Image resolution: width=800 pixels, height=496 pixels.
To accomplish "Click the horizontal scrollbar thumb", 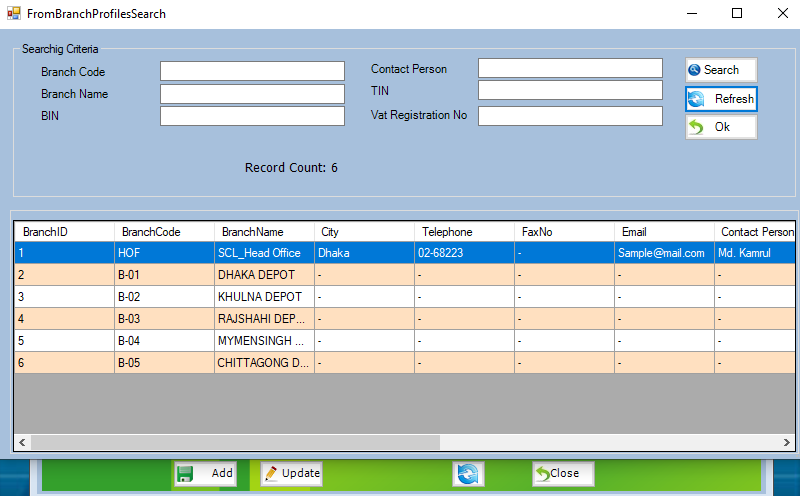I will click(235, 442).
